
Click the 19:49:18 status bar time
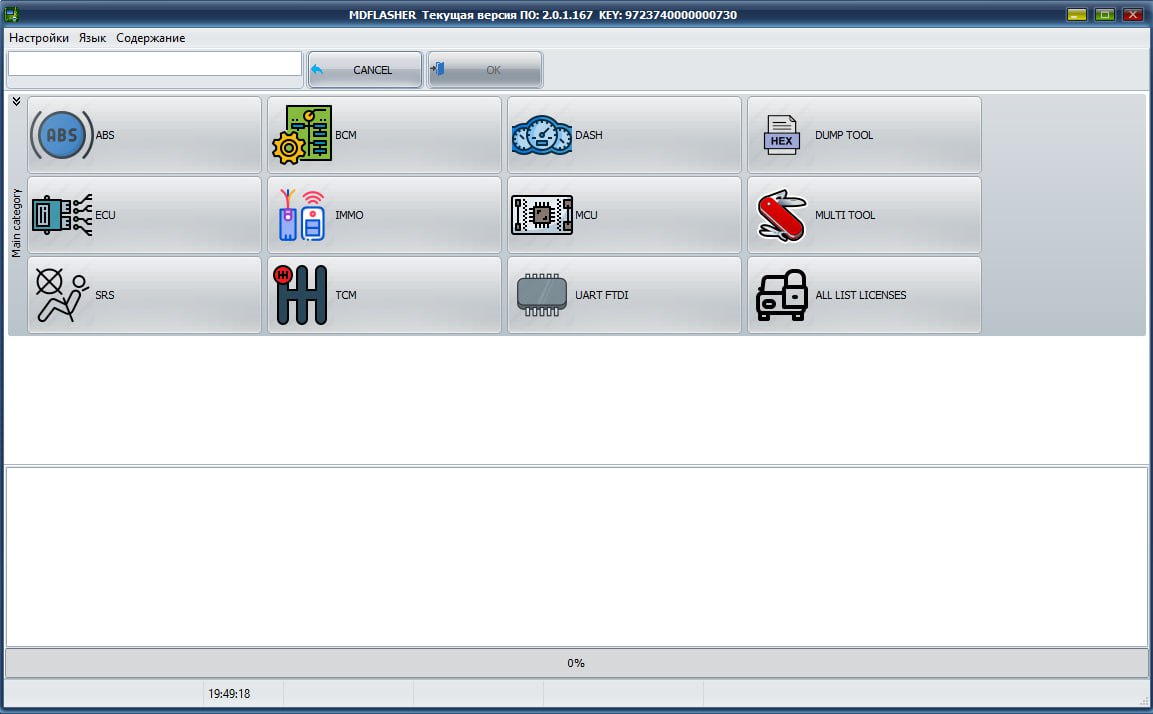(229, 693)
